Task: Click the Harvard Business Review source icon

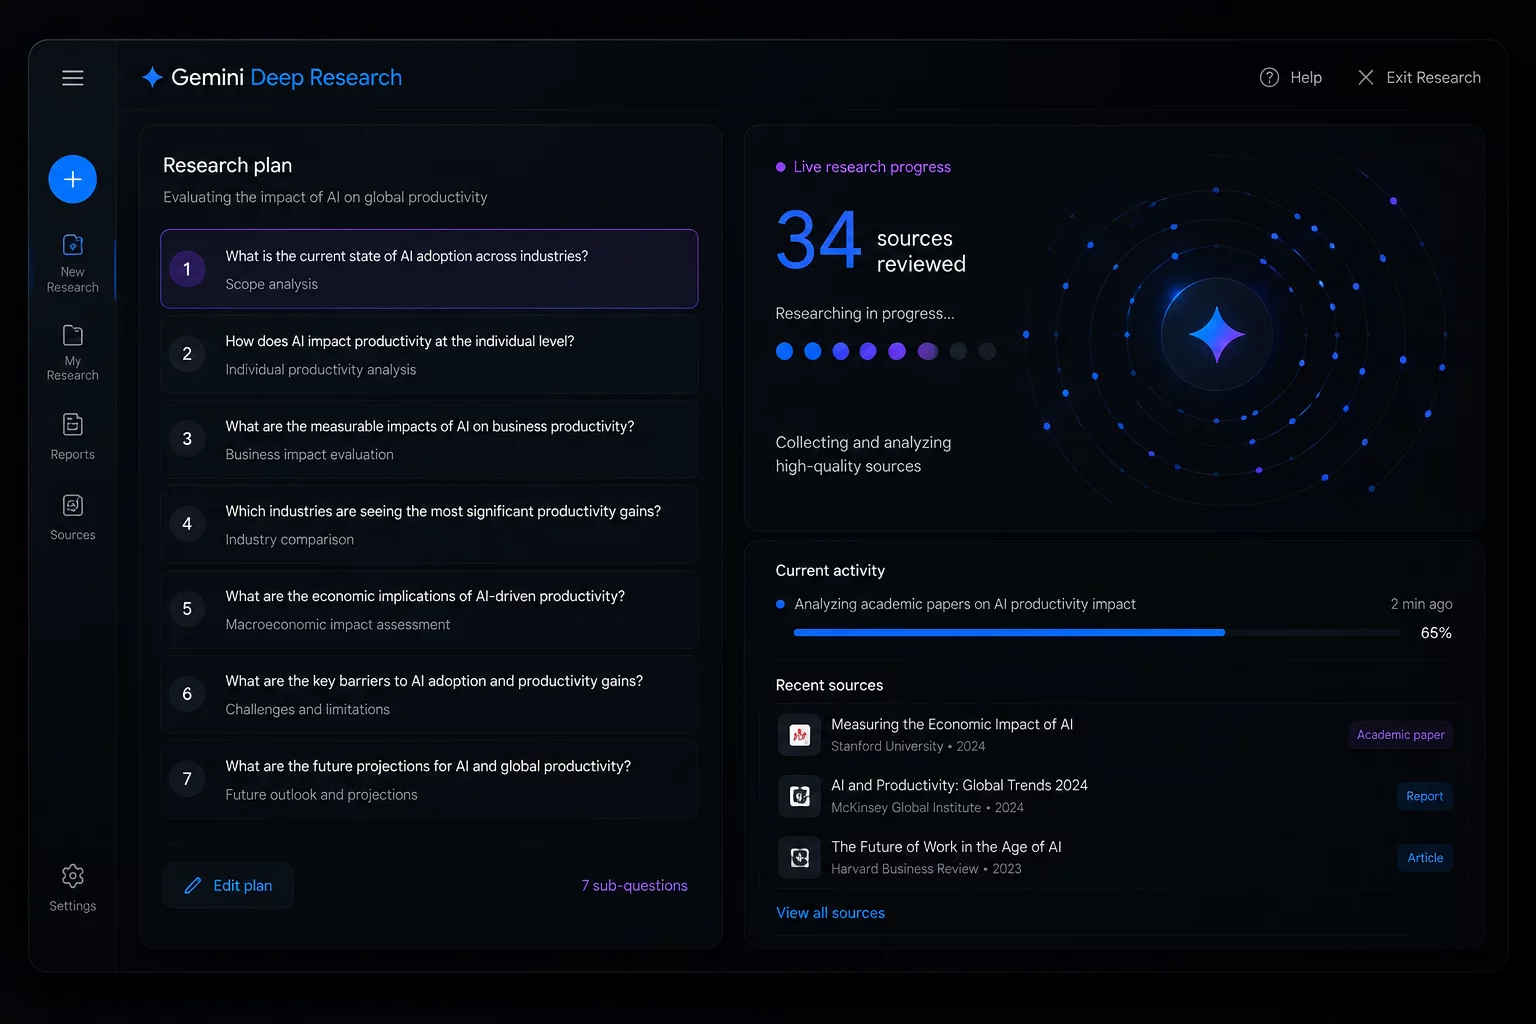Action: [800, 857]
